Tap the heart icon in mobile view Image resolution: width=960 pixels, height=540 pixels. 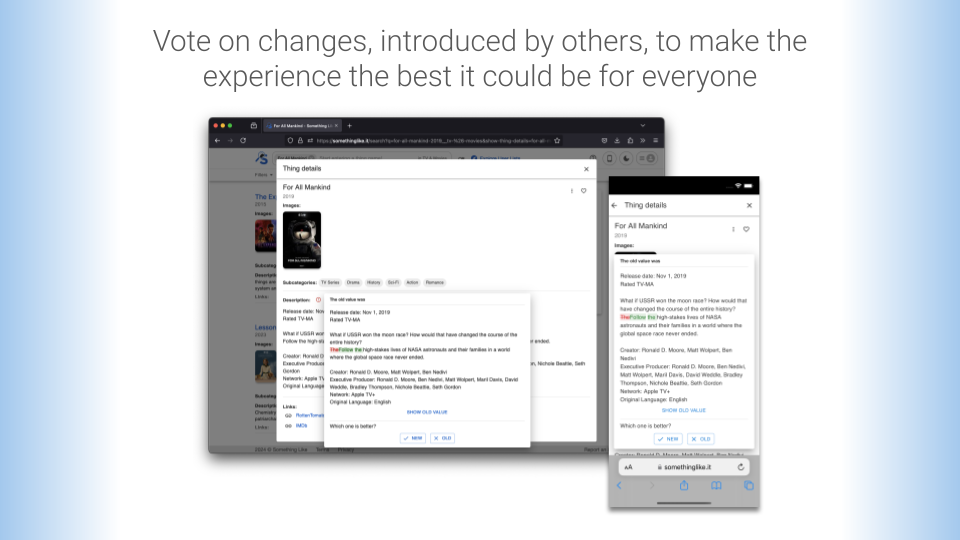point(746,229)
